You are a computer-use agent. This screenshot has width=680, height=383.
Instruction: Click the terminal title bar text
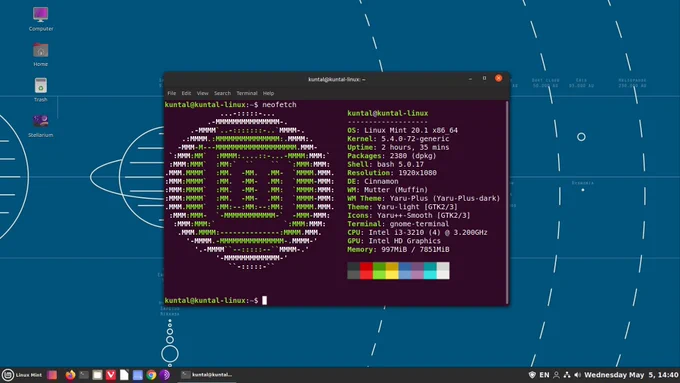point(337,79)
